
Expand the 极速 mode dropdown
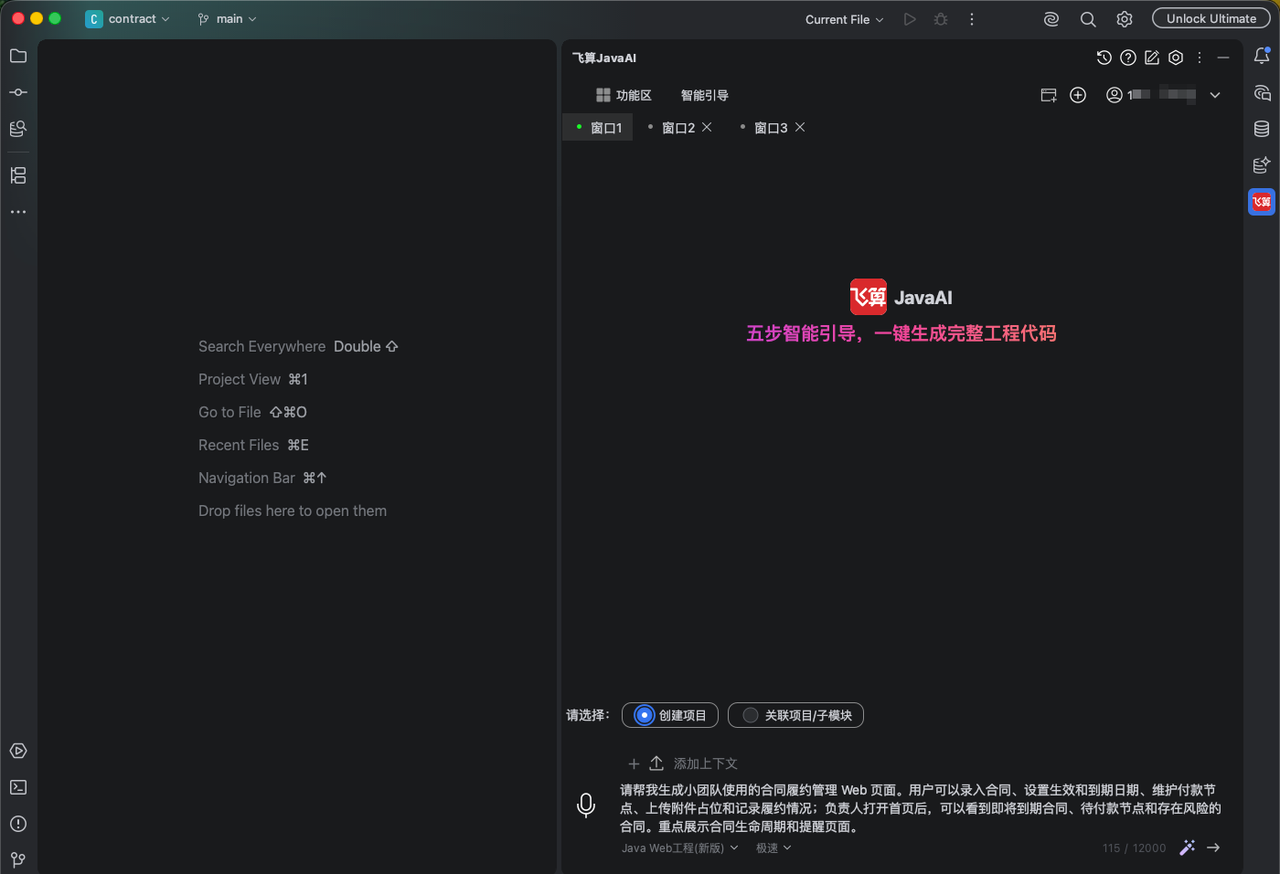(x=774, y=848)
